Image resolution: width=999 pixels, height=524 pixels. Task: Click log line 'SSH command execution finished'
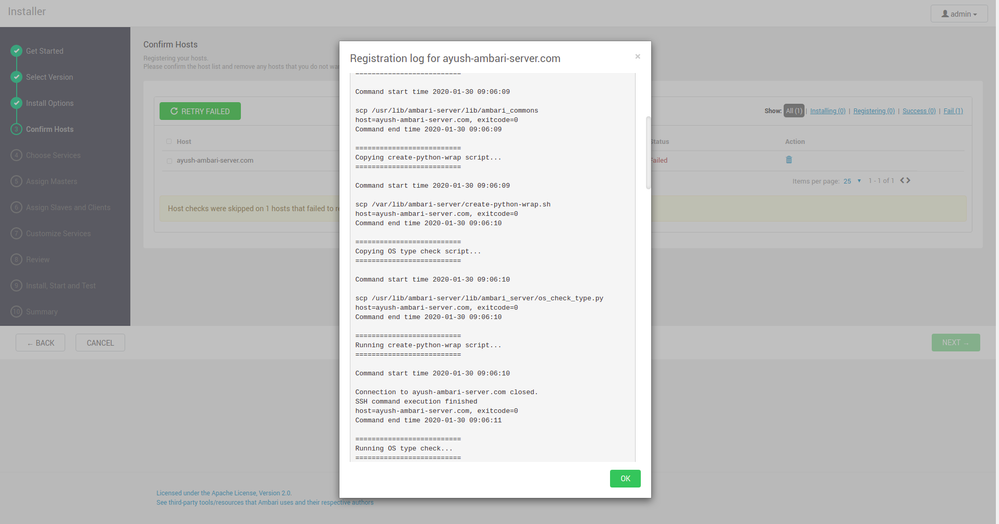(416, 402)
